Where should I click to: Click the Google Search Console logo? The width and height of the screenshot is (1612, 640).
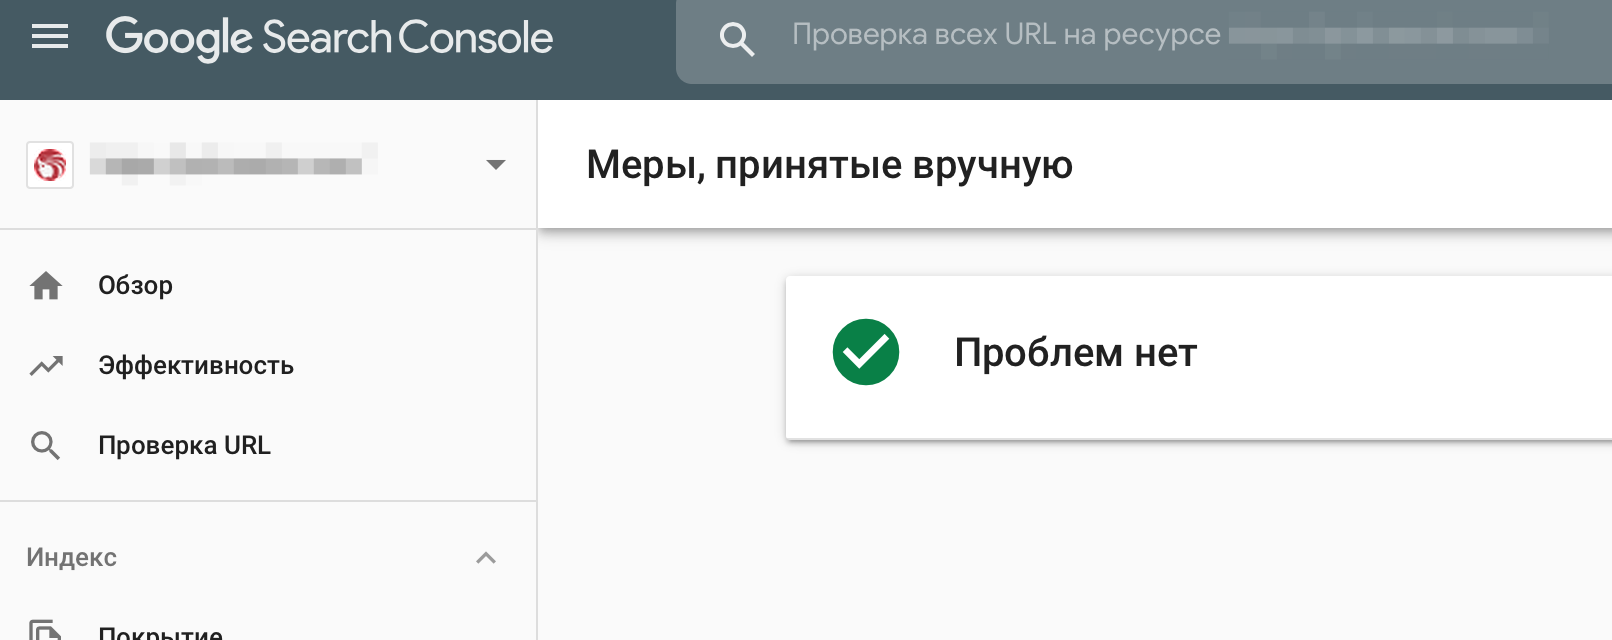pos(329,38)
